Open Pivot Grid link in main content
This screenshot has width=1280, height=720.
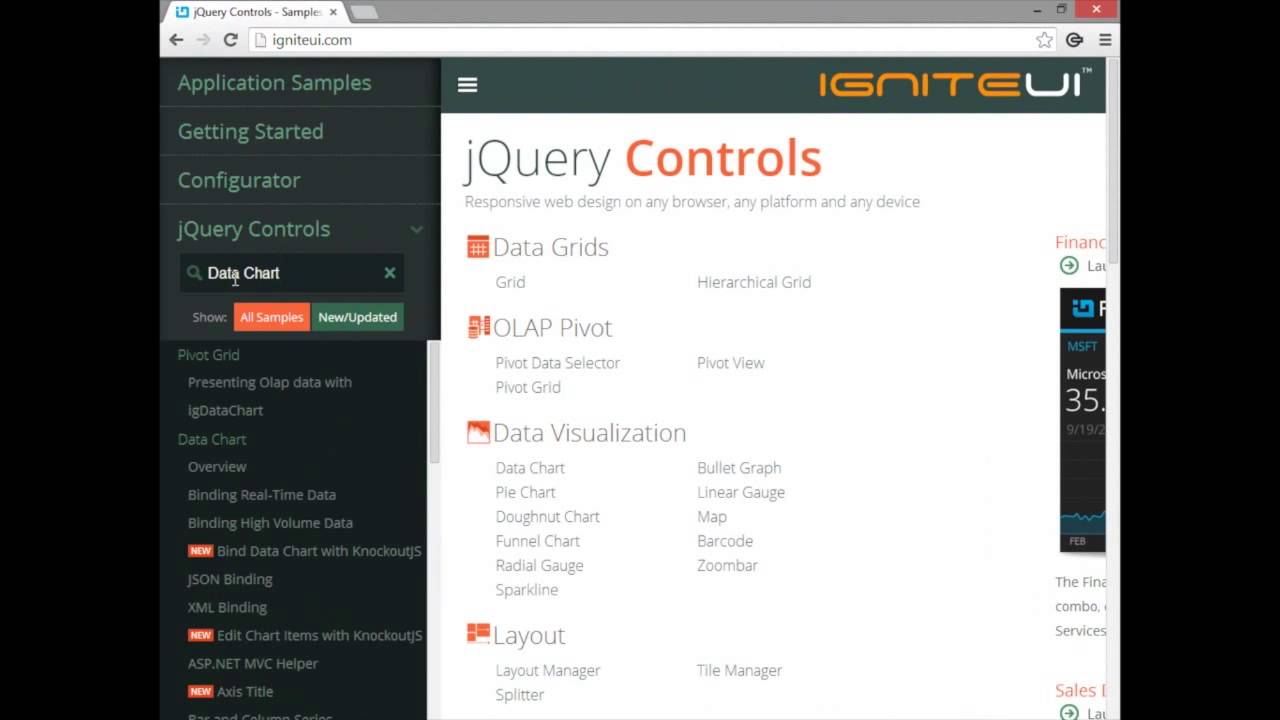pos(528,387)
